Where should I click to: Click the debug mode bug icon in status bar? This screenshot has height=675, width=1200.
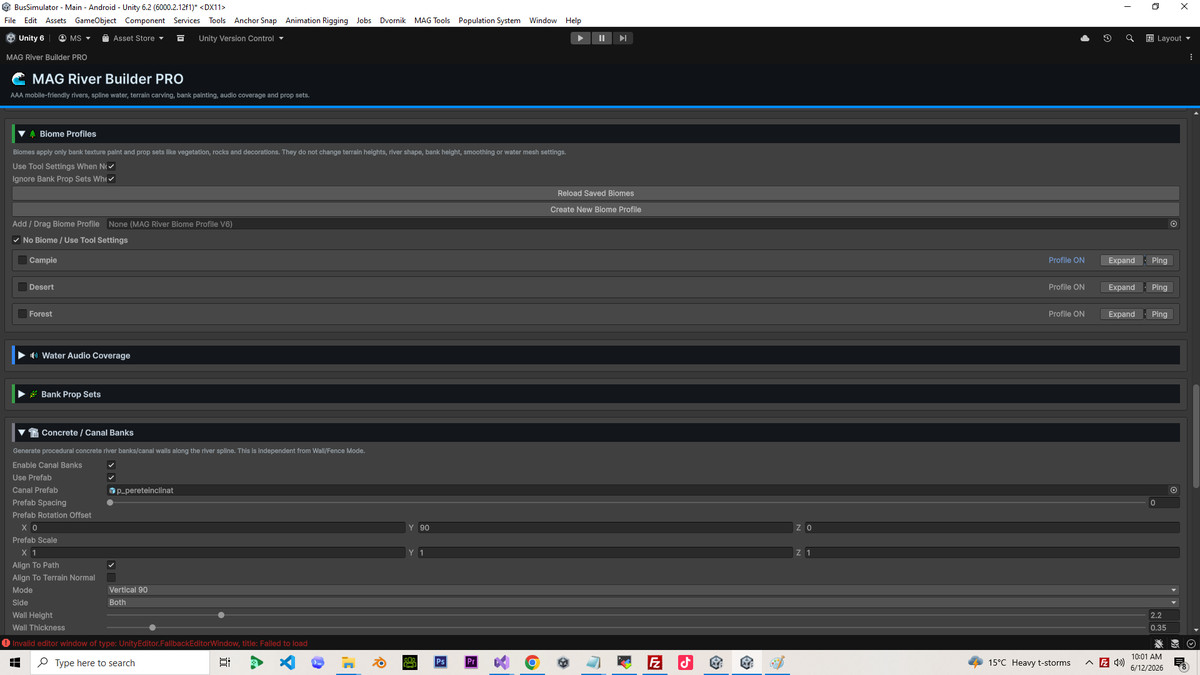click(x=1159, y=643)
